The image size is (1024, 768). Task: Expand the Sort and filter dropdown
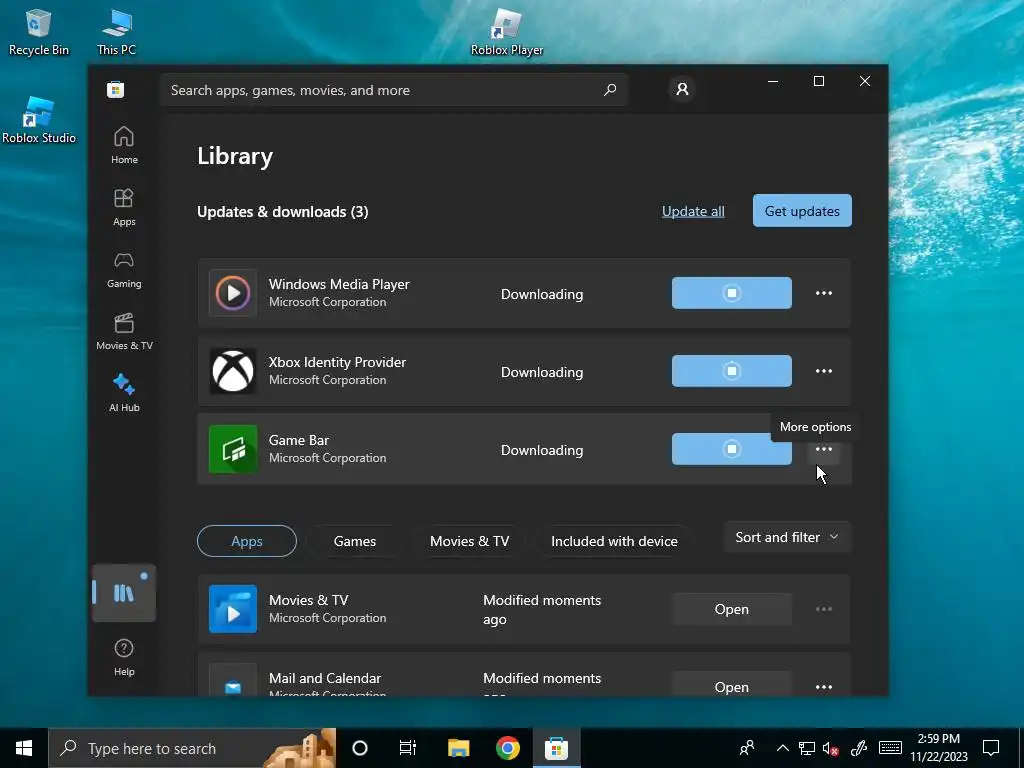click(x=787, y=537)
